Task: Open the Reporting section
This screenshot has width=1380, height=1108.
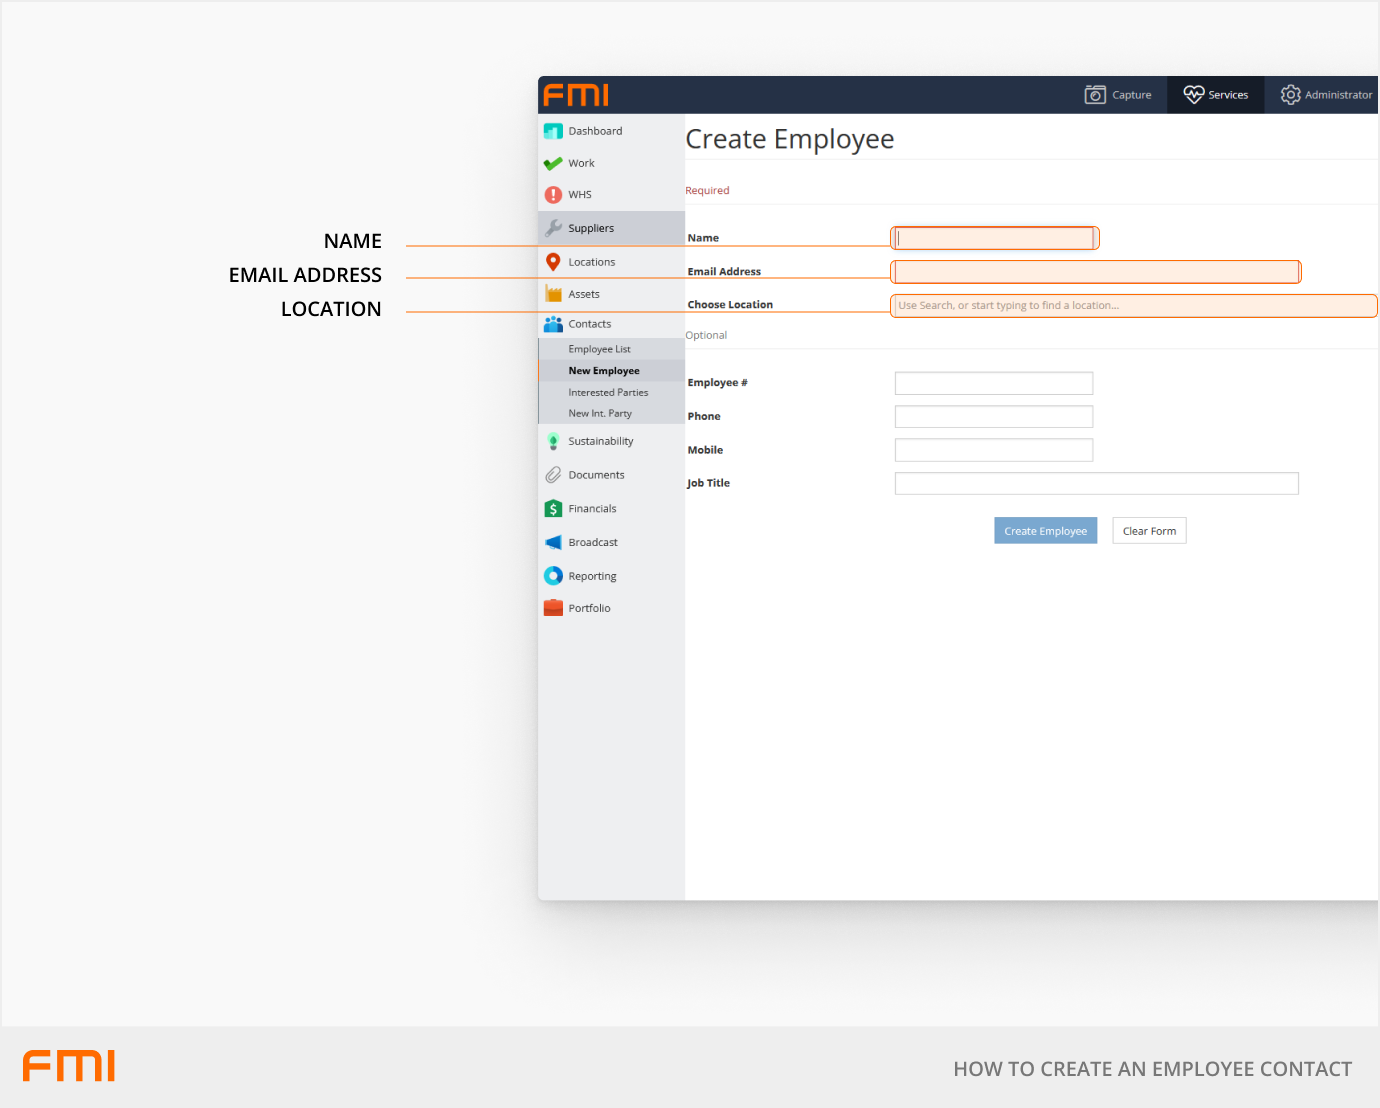Action: tap(591, 576)
